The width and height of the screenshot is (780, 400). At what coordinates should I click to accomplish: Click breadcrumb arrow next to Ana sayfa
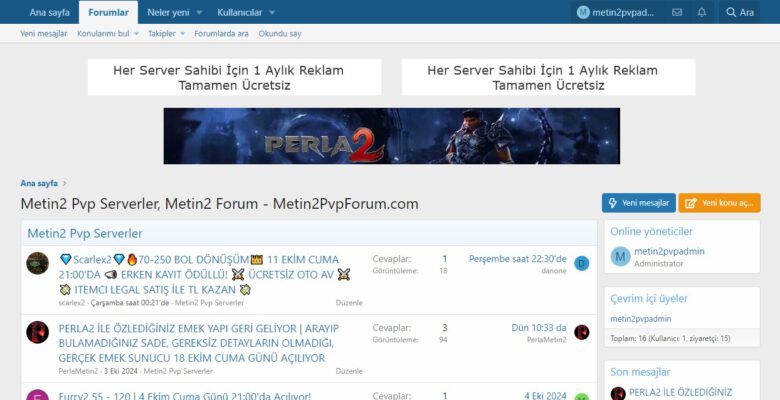pyautogui.click(x=64, y=184)
